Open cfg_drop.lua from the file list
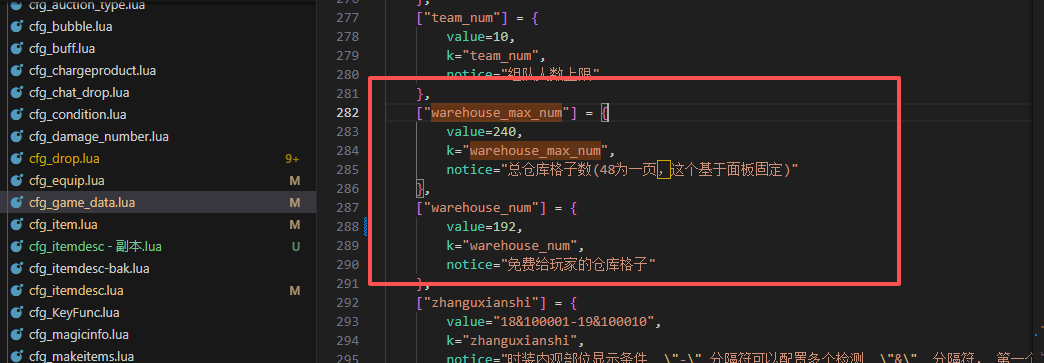Screen dimensions: 1044x363 pyautogui.click(x=64, y=159)
